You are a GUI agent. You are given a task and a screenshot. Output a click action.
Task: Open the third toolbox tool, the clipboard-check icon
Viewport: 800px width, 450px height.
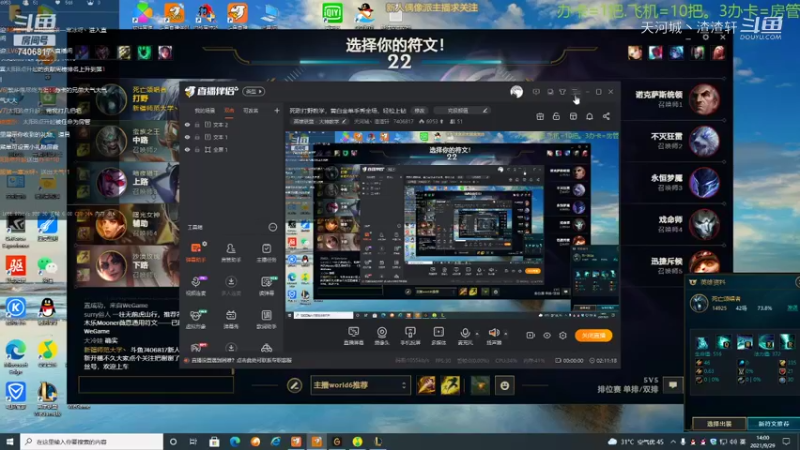[x=266, y=252]
